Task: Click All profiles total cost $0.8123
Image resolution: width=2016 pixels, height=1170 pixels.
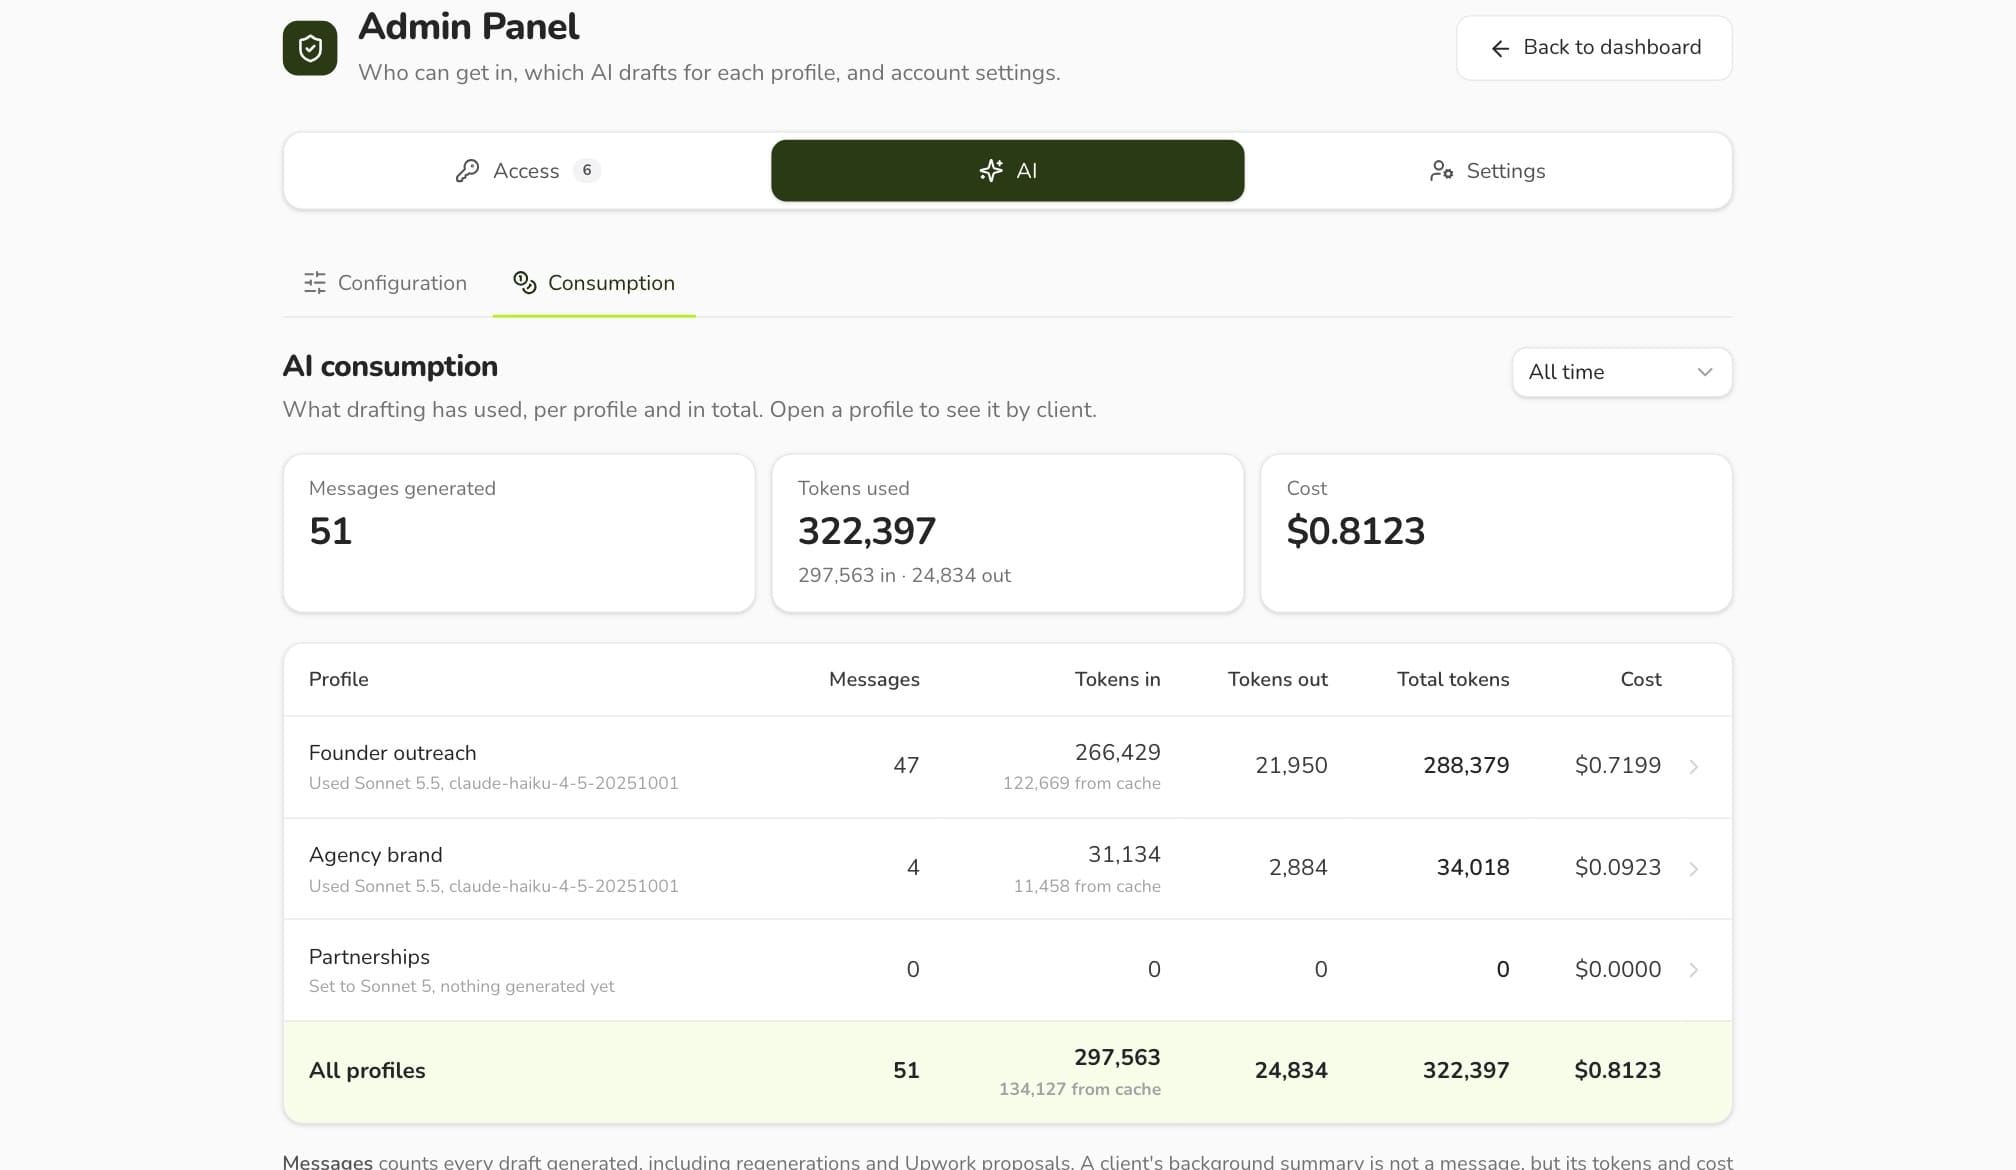Action: [1617, 1070]
